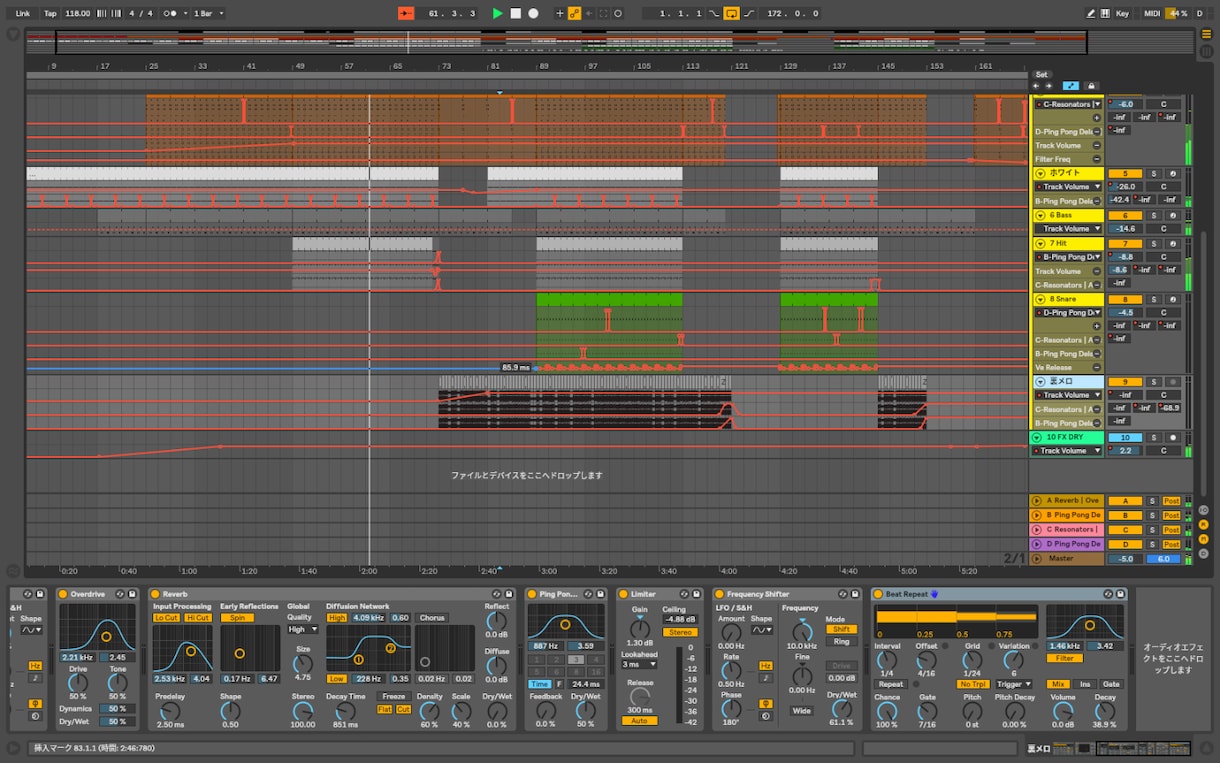Click the Stop transport button

coord(515,13)
